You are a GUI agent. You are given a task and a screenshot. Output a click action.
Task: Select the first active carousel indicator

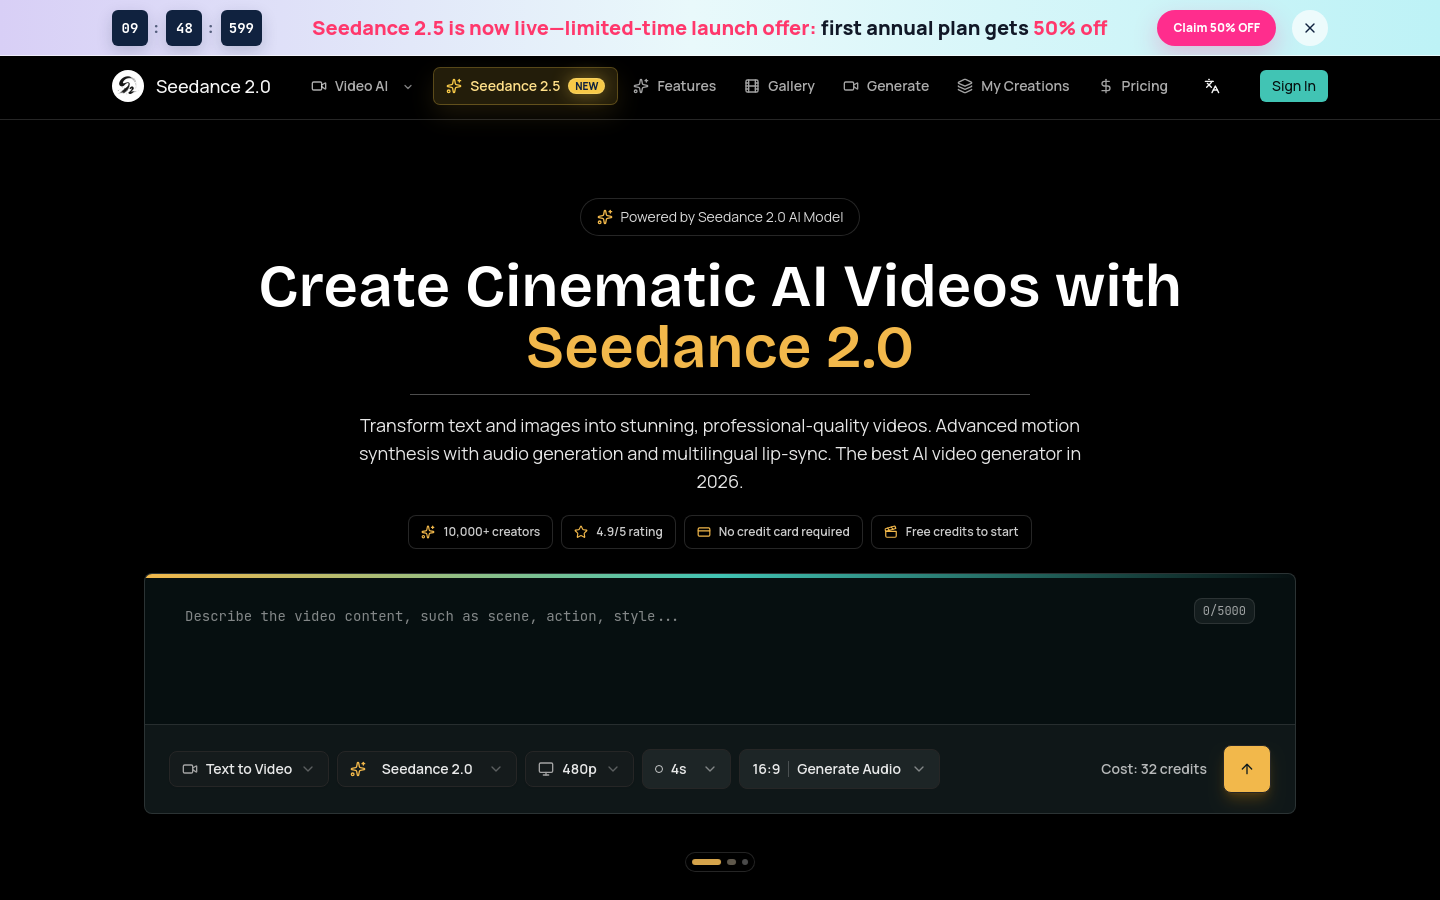tap(706, 862)
